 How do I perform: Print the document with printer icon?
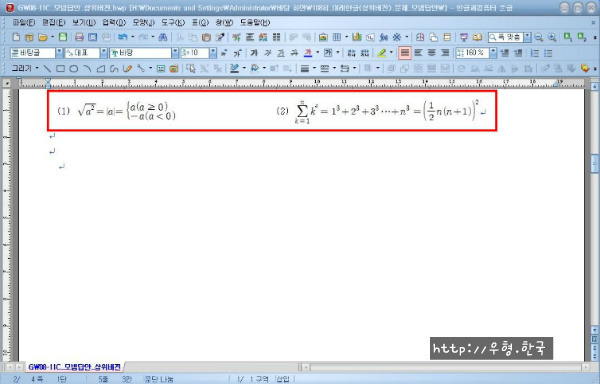point(79,37)
